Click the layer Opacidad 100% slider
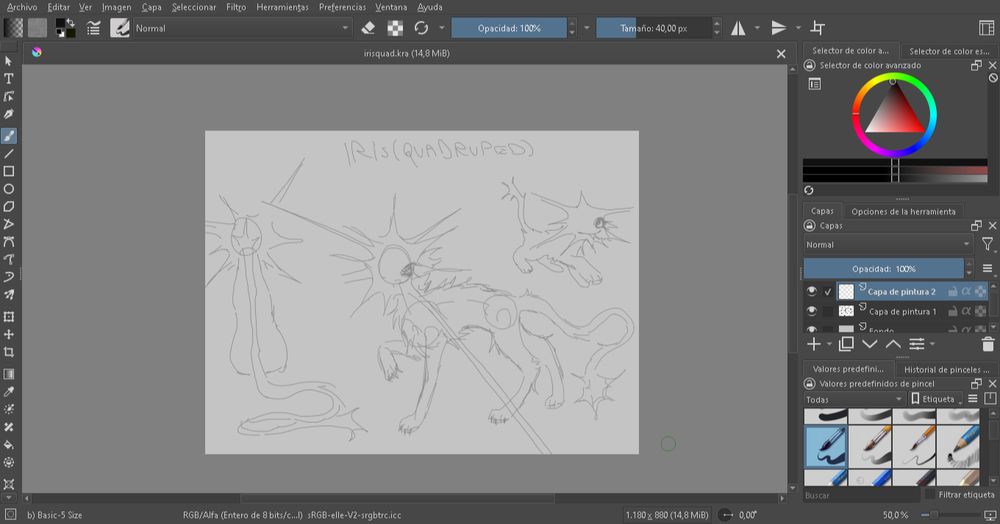Image resolution: width=1000 pixels, height=524 pixels. (883, 268)
